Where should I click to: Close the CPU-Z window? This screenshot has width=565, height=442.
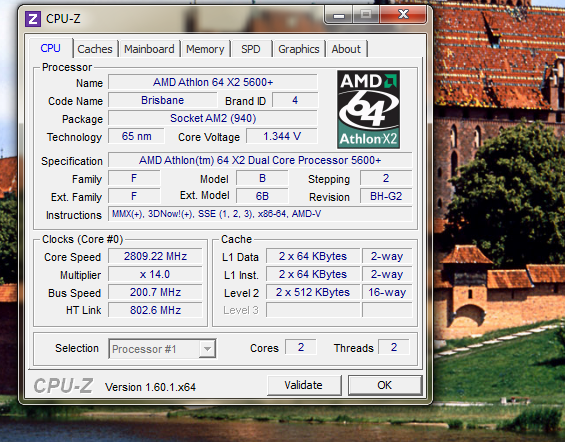(403, 15)
